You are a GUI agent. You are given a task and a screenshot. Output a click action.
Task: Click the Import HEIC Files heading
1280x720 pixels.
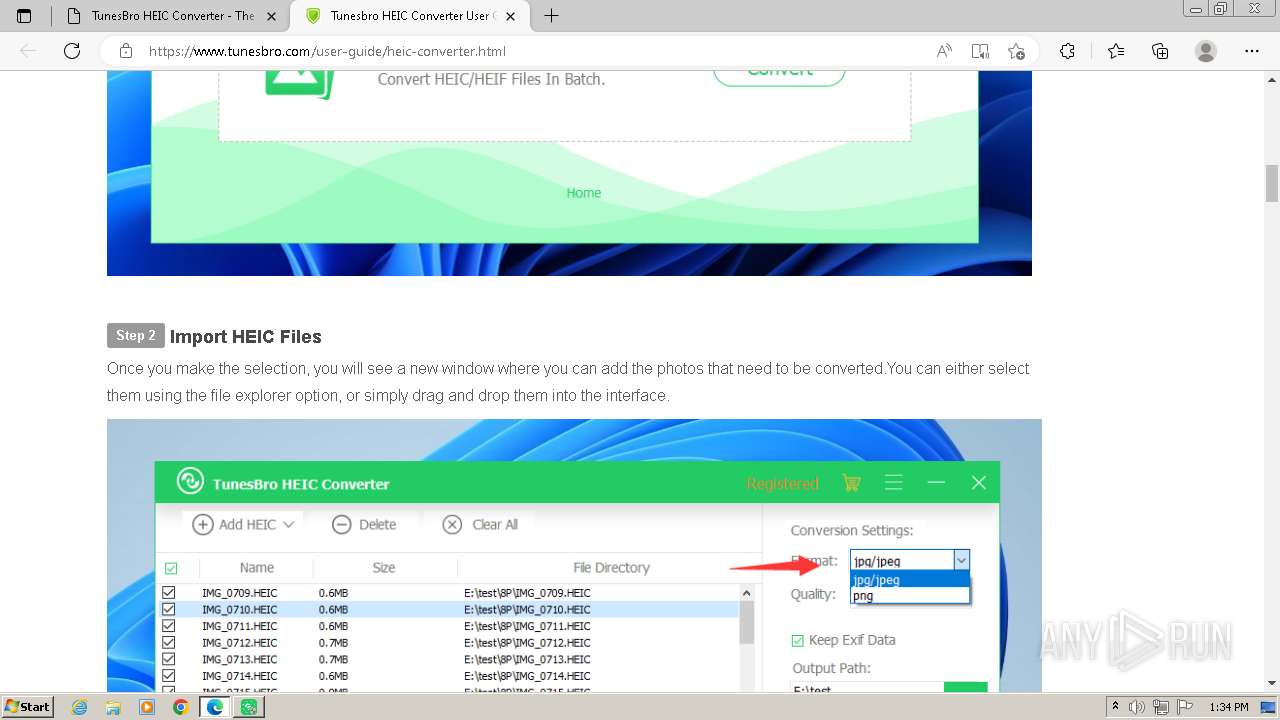(x=245, y=336)
